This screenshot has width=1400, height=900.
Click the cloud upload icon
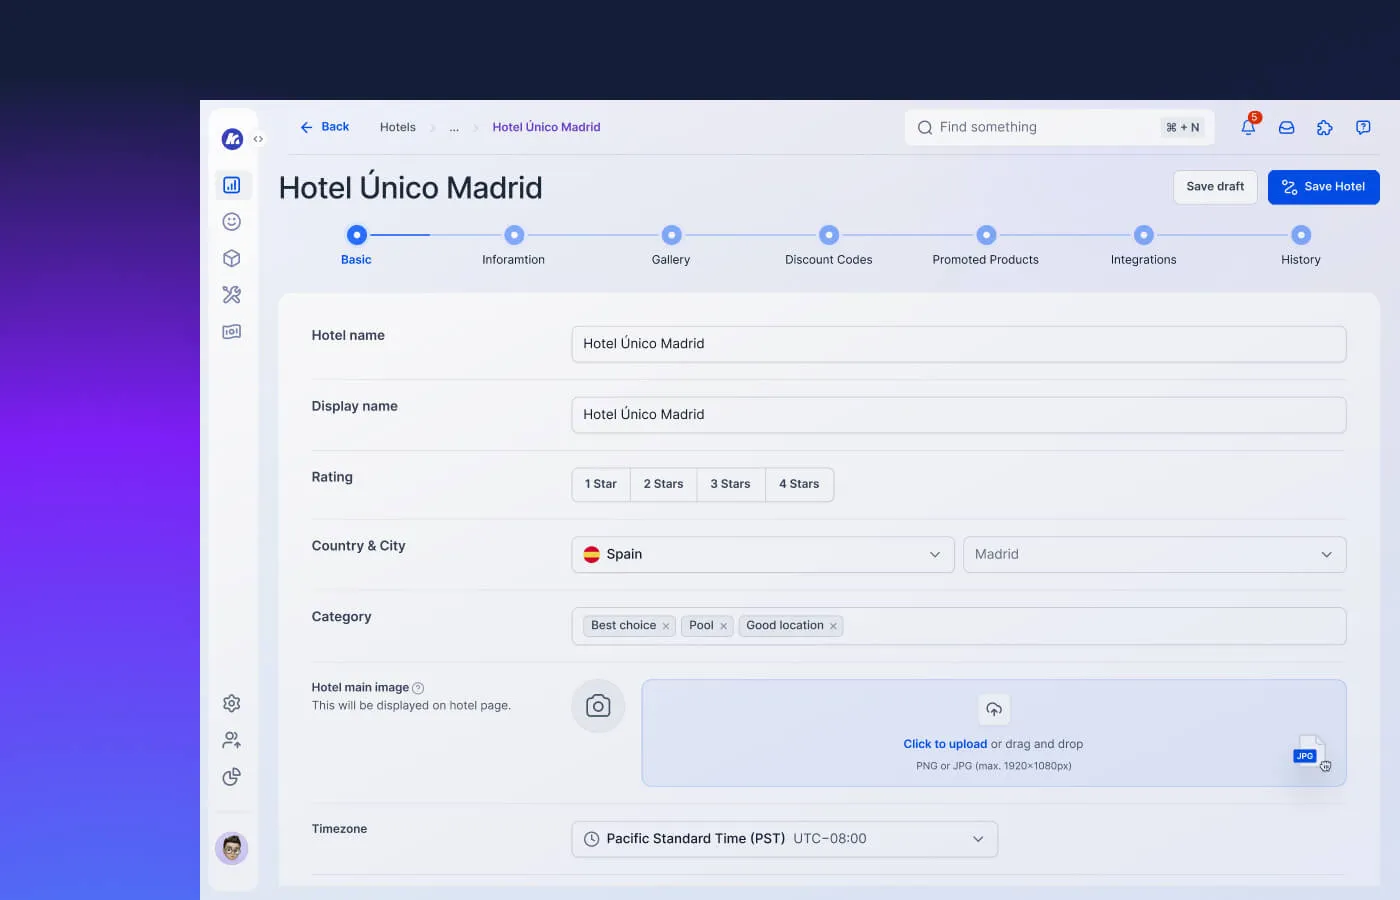point(994,709)
